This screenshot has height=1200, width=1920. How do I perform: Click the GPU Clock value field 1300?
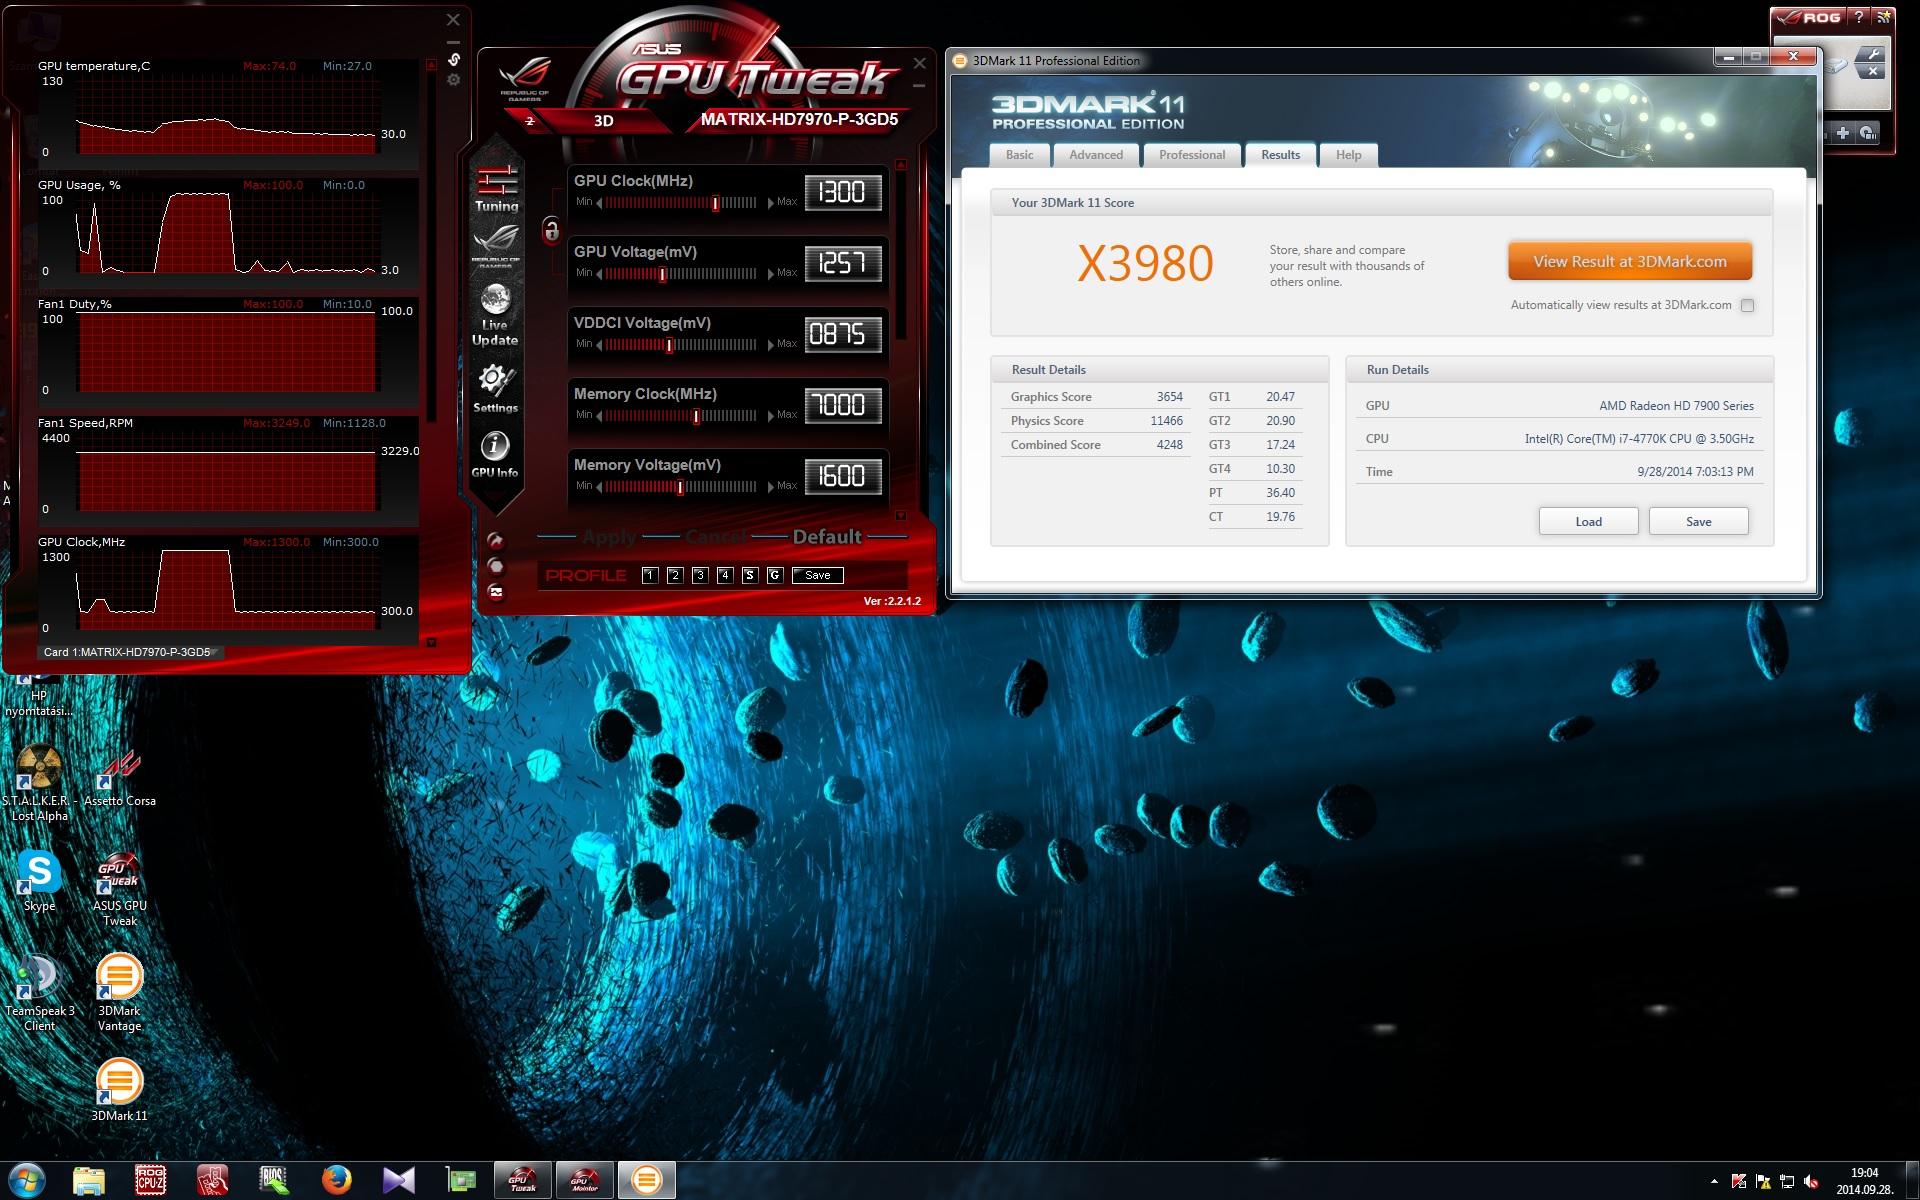[x=843, y=192]
